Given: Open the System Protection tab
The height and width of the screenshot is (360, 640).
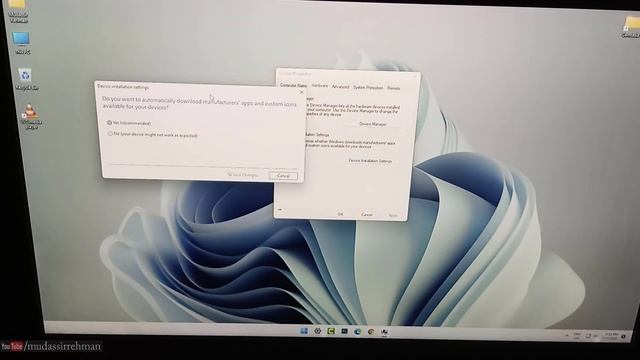Looking at the screenshot, I should click(x=368, y=88).
